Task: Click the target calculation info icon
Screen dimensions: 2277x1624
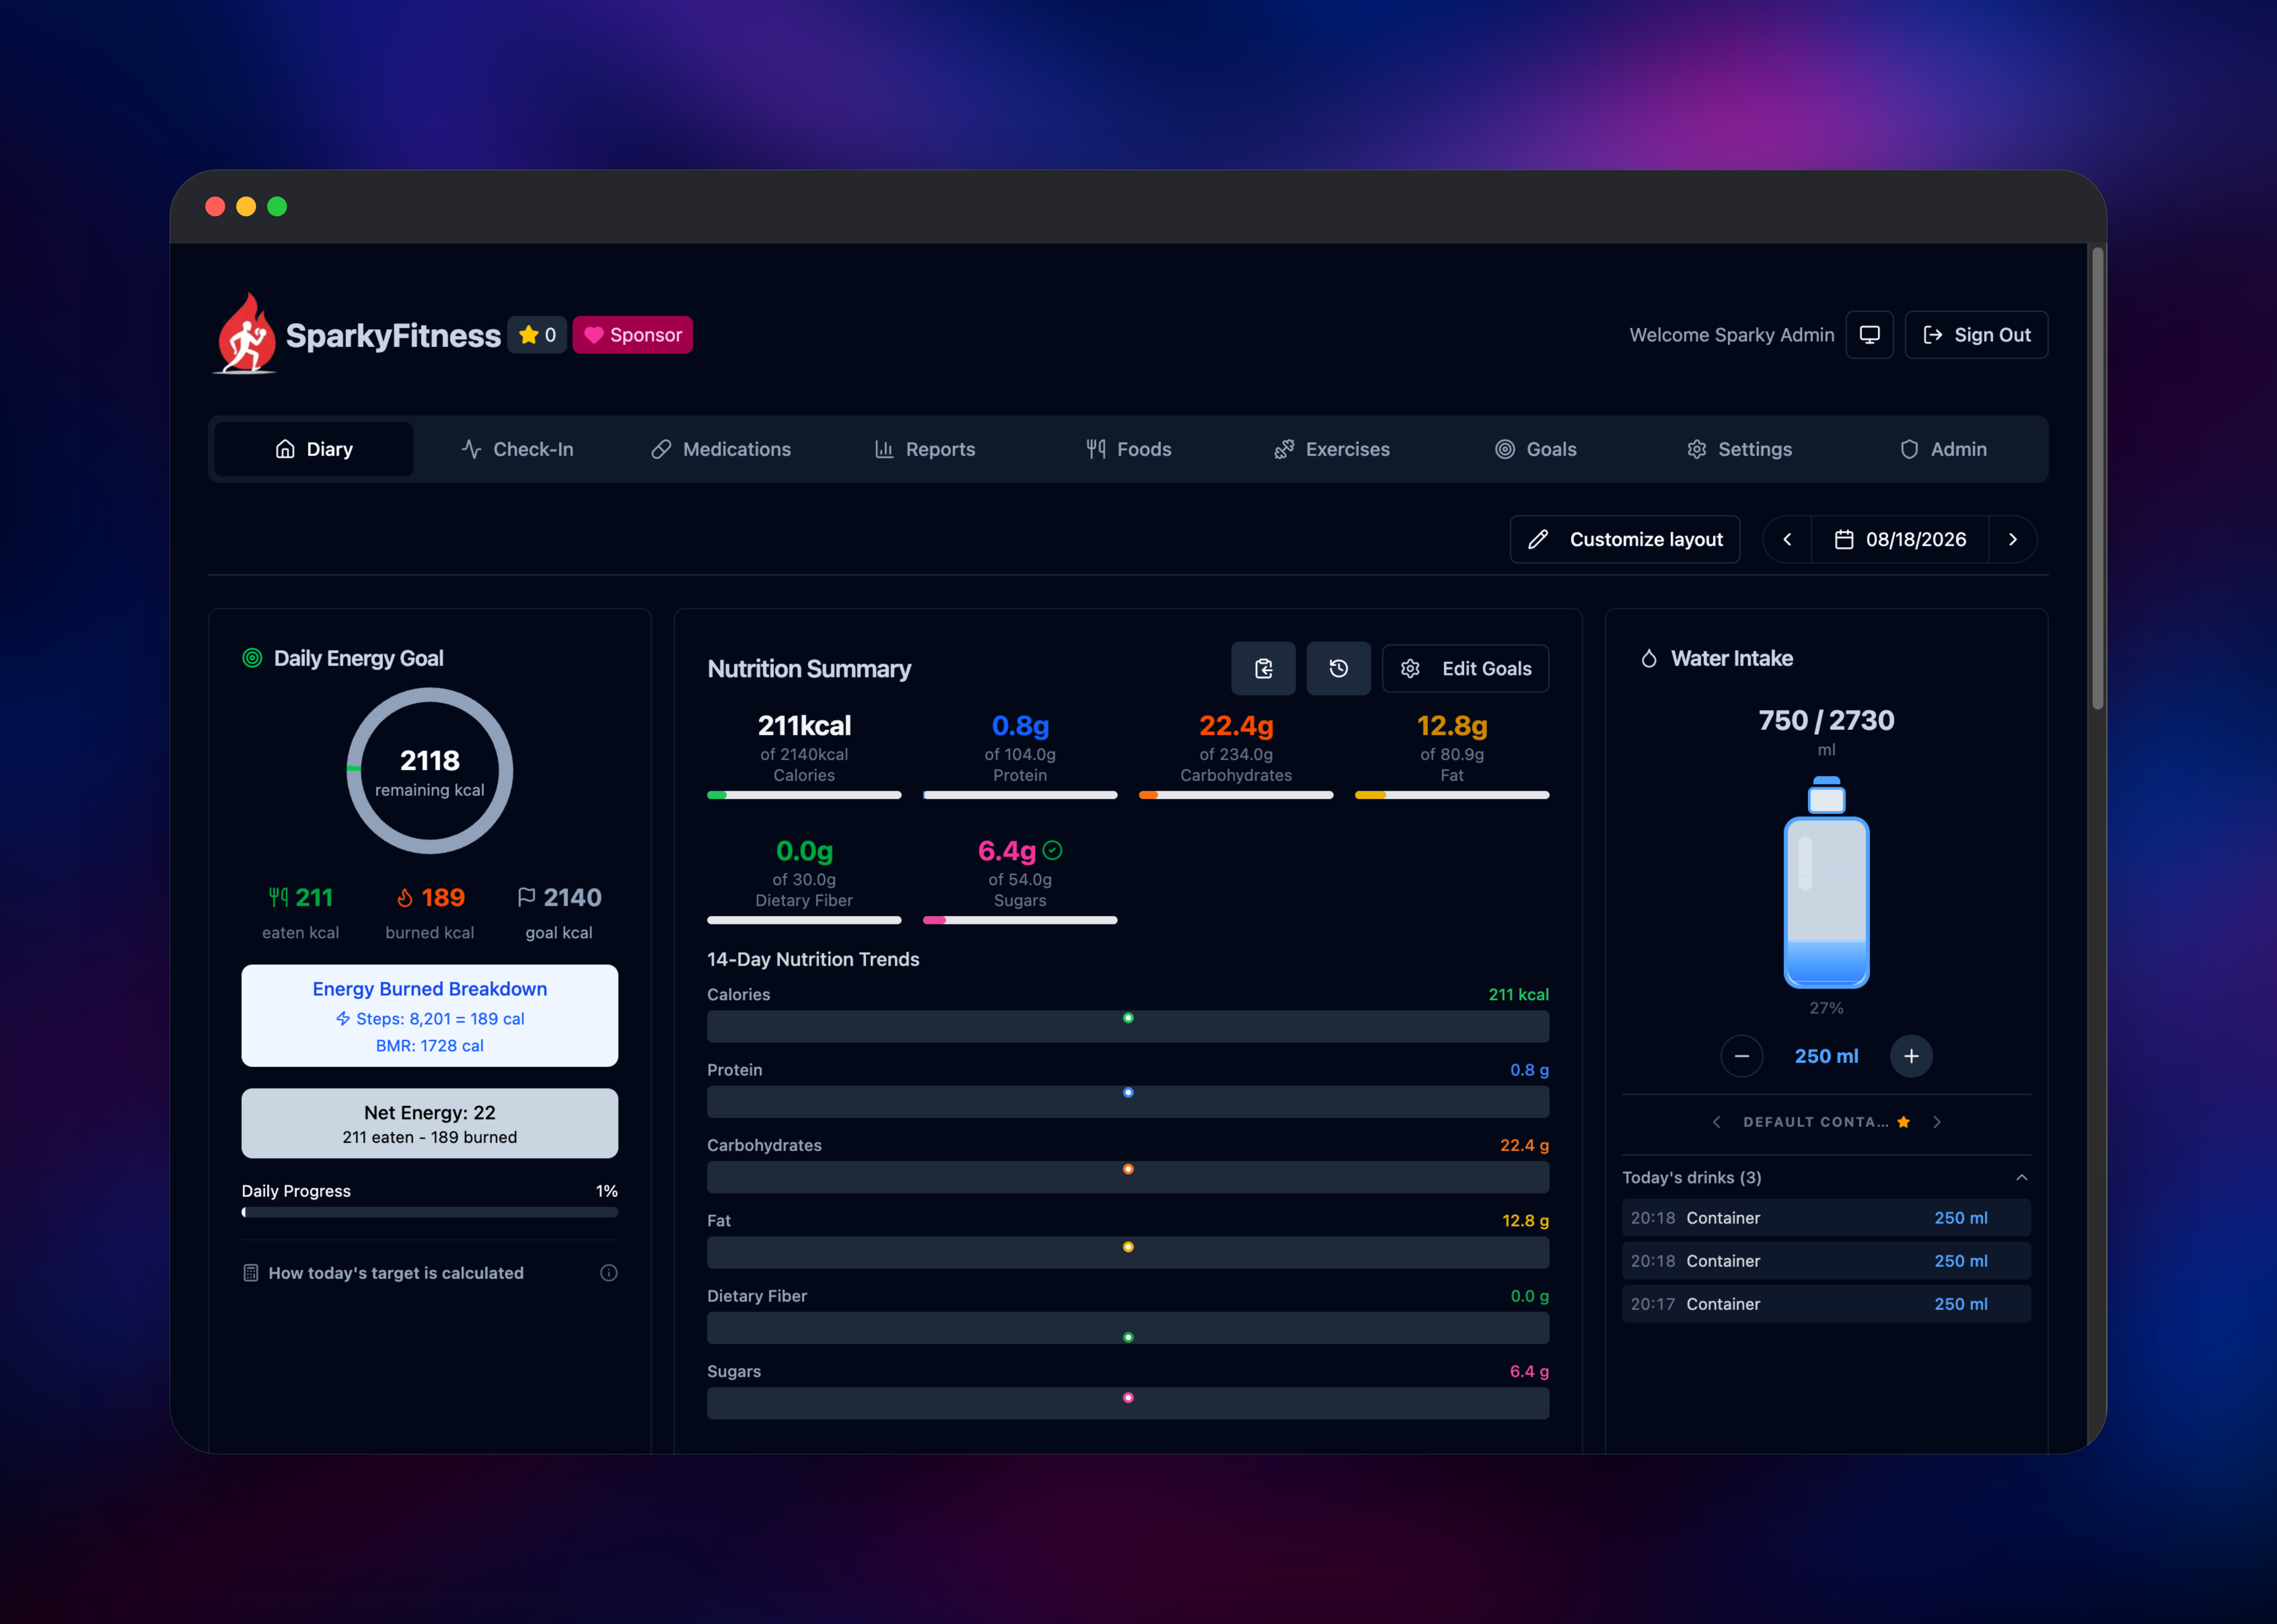Action: 609,1273
